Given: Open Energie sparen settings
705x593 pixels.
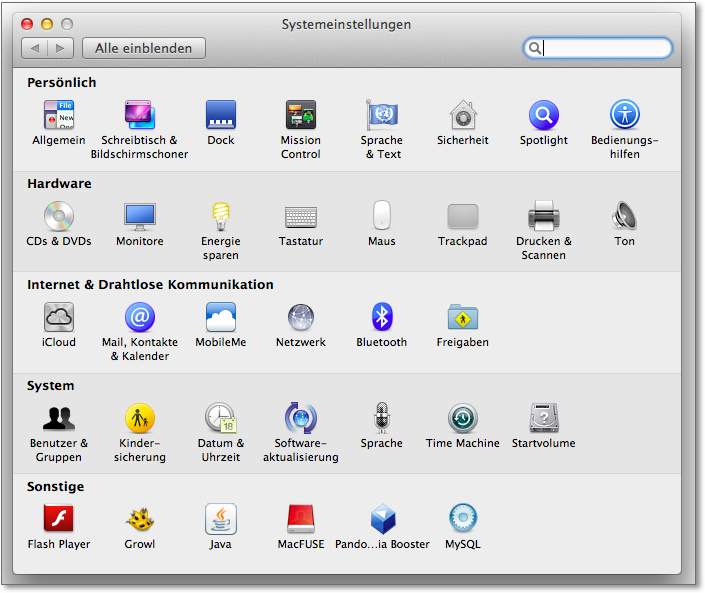Looking at the screenshot, I should point(220,217).
